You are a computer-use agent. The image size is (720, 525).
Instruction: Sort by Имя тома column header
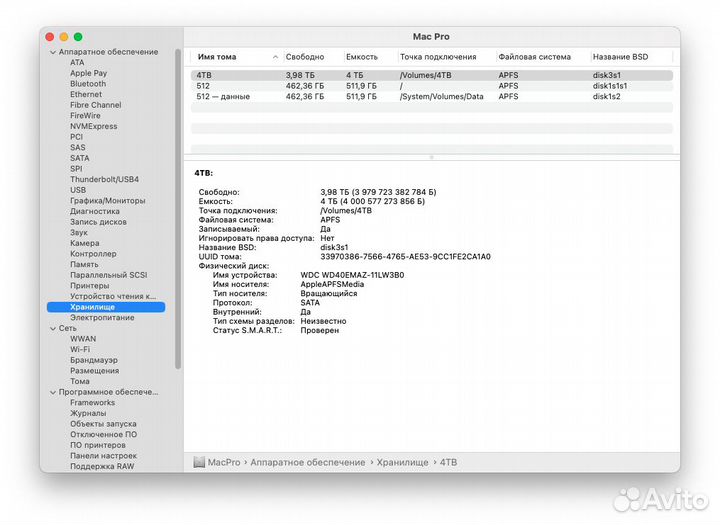217,57
